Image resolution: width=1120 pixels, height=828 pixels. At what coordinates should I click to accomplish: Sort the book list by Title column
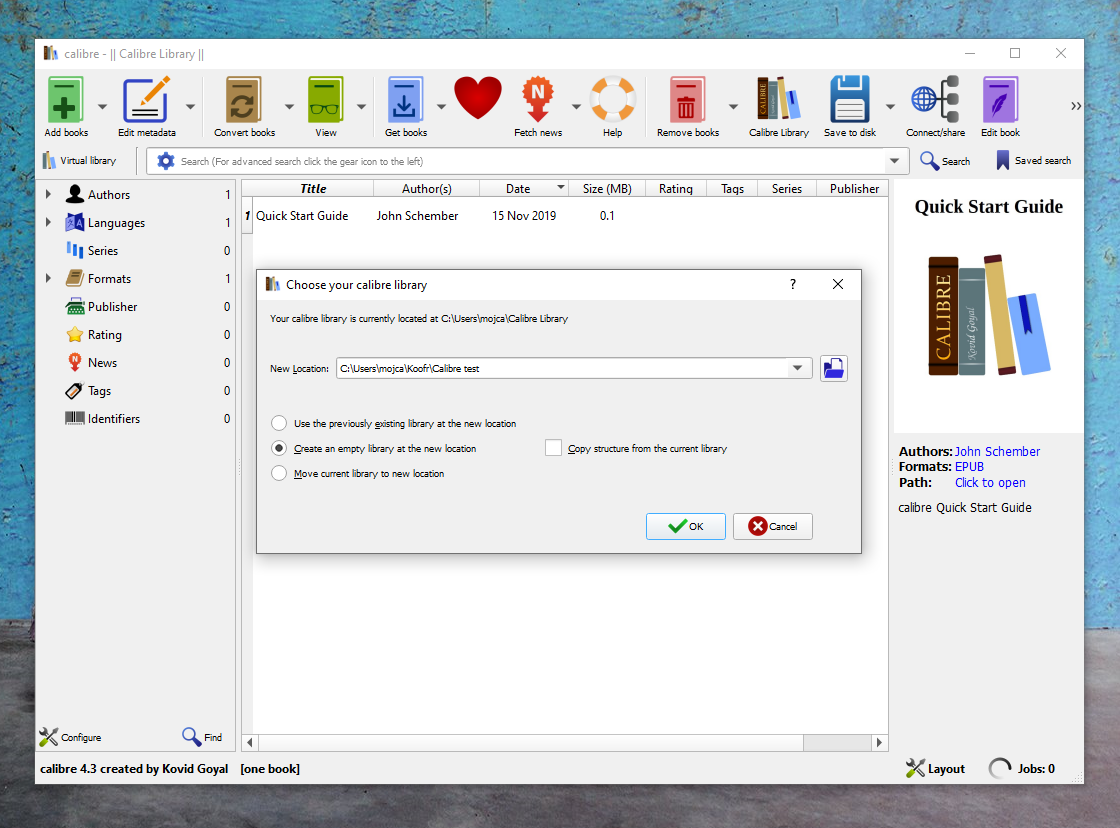pos(313,189)
